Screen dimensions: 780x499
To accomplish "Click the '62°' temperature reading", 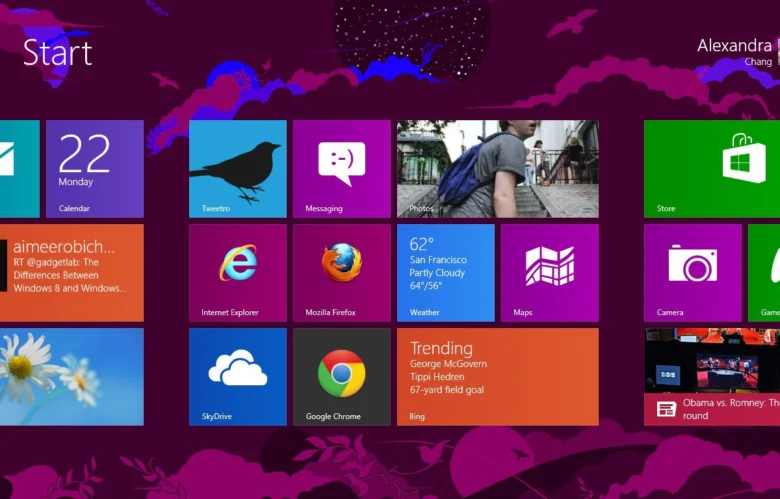I will tap(422, 244).
